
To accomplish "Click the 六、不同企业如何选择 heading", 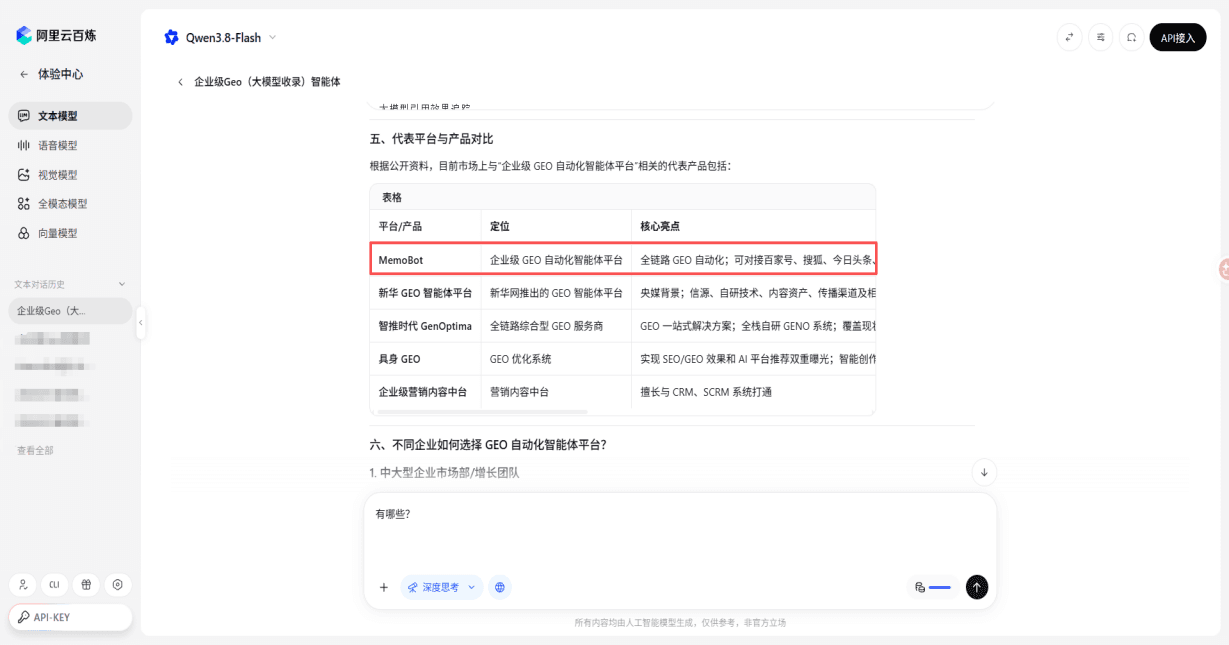I will tap(488, 444).
